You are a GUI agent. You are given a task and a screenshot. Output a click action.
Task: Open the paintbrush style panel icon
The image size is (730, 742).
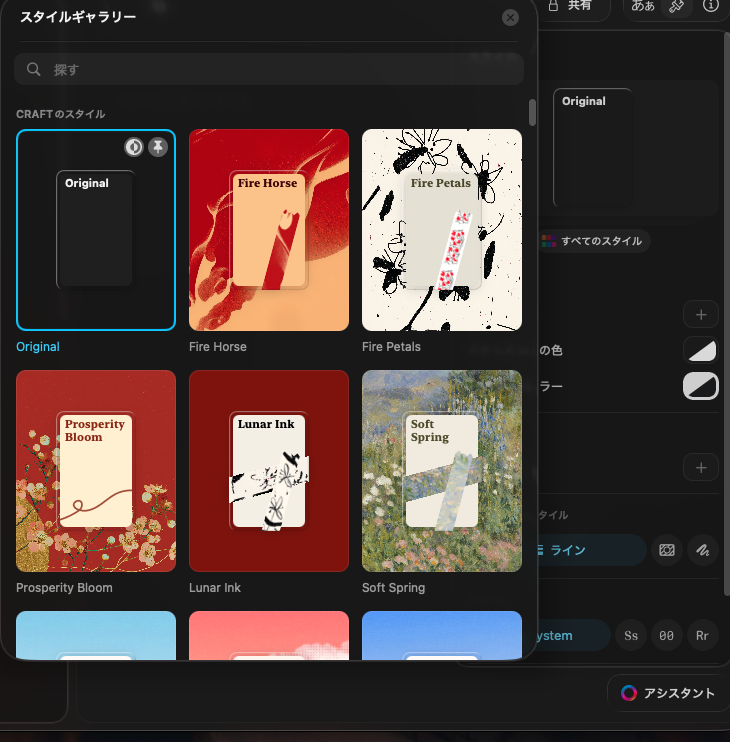pos(677,6)
